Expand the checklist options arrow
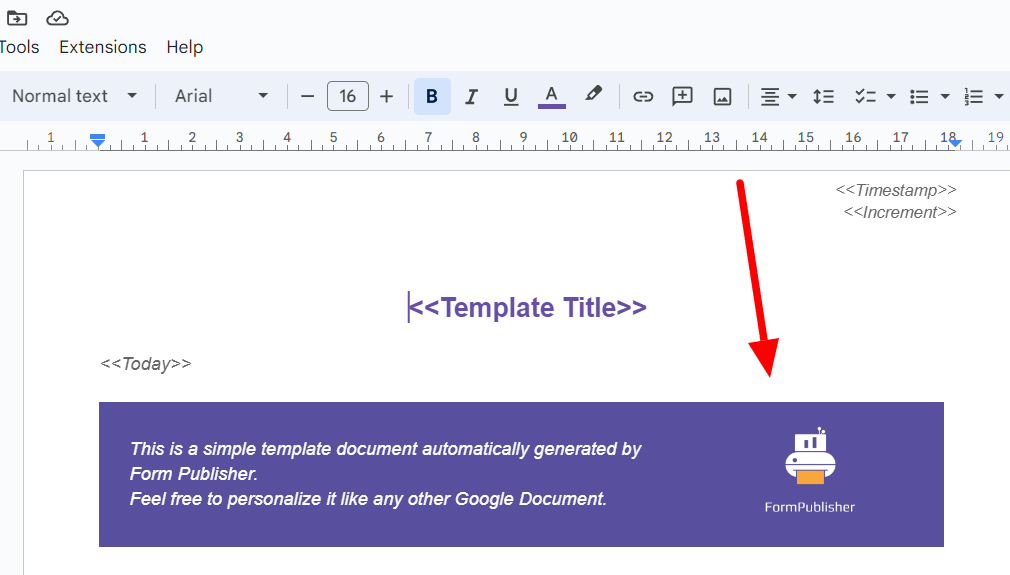This screenshot has height=575, width=1010. (891, 97)
